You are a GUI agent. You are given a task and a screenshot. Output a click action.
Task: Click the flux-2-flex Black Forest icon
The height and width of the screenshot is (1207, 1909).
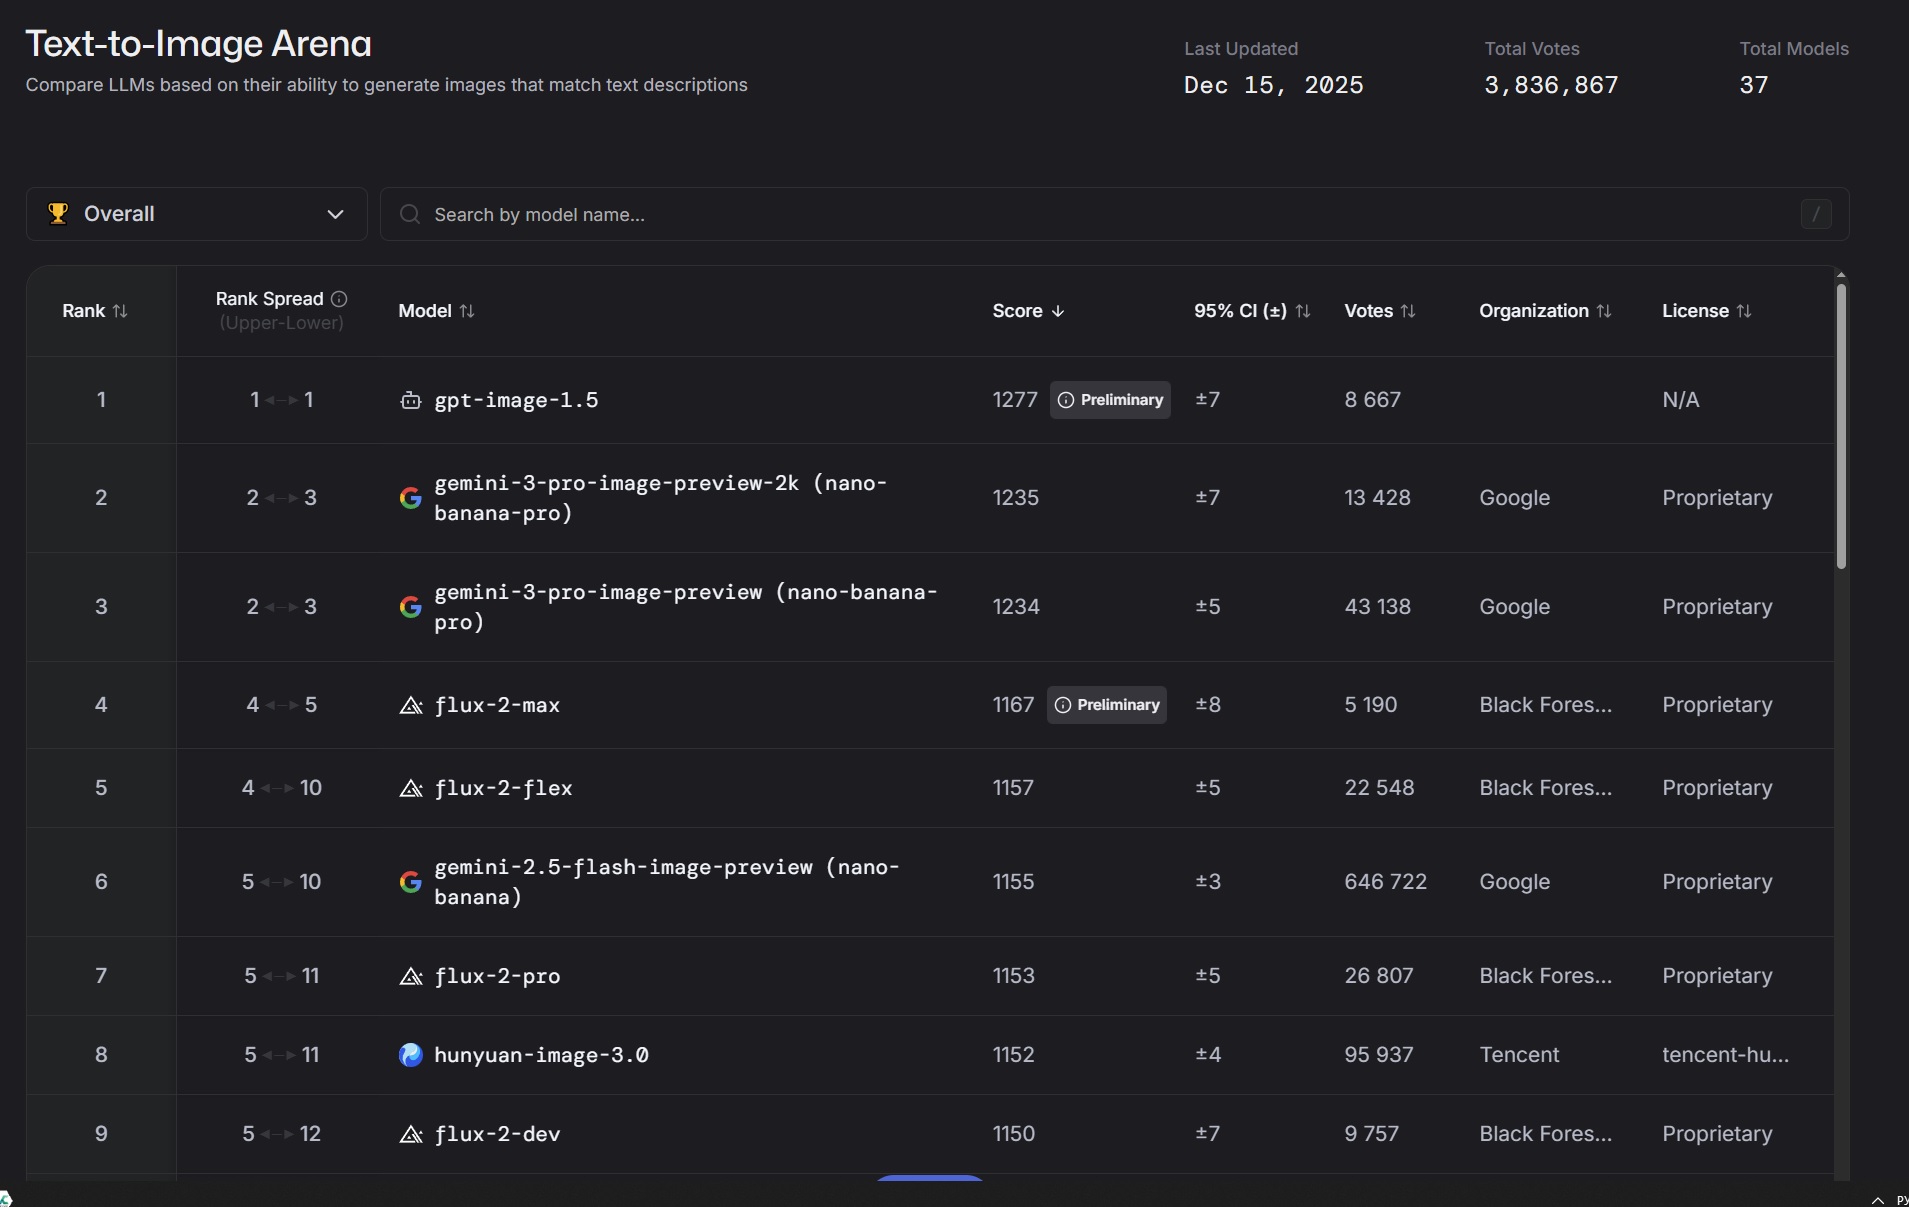pyautogui.click(x=410, y=789)
